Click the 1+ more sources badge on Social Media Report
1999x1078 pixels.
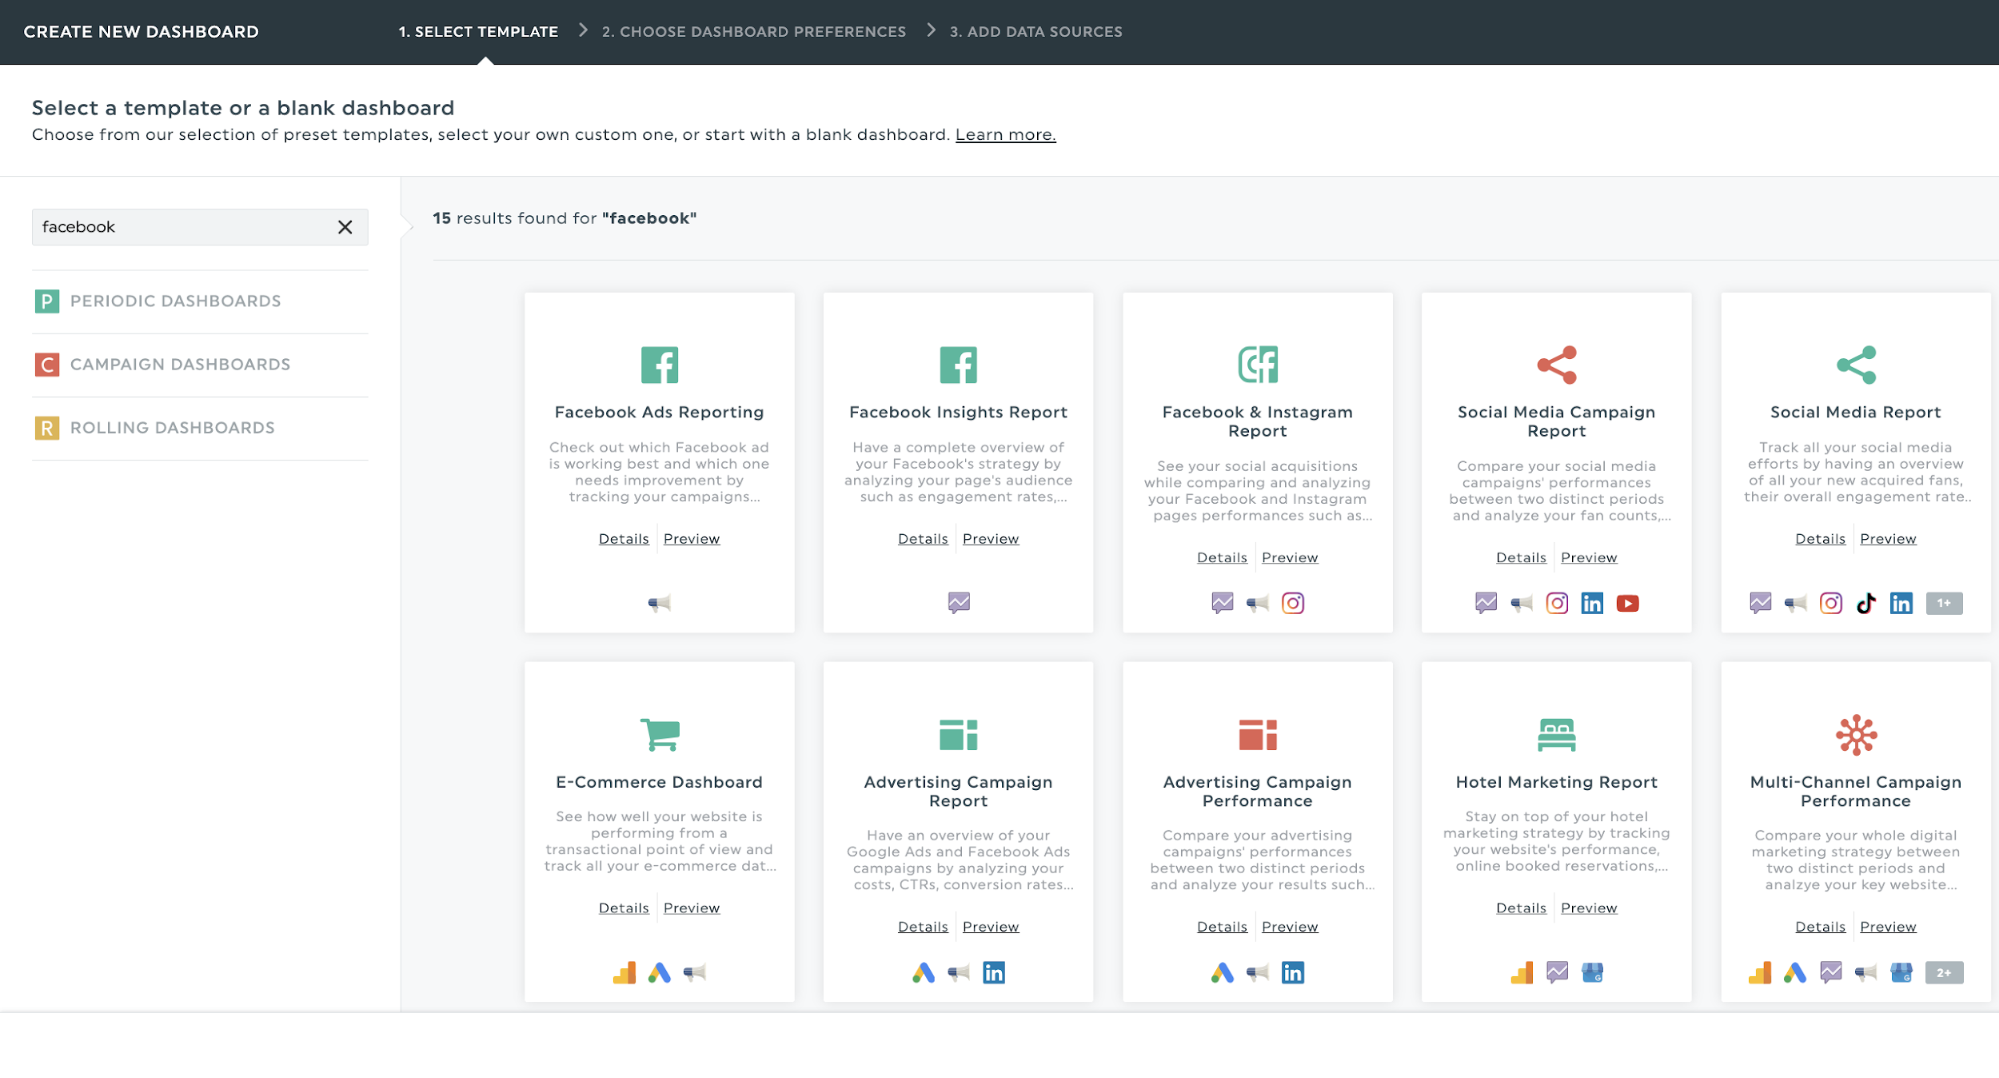[x=1944, y=603]
